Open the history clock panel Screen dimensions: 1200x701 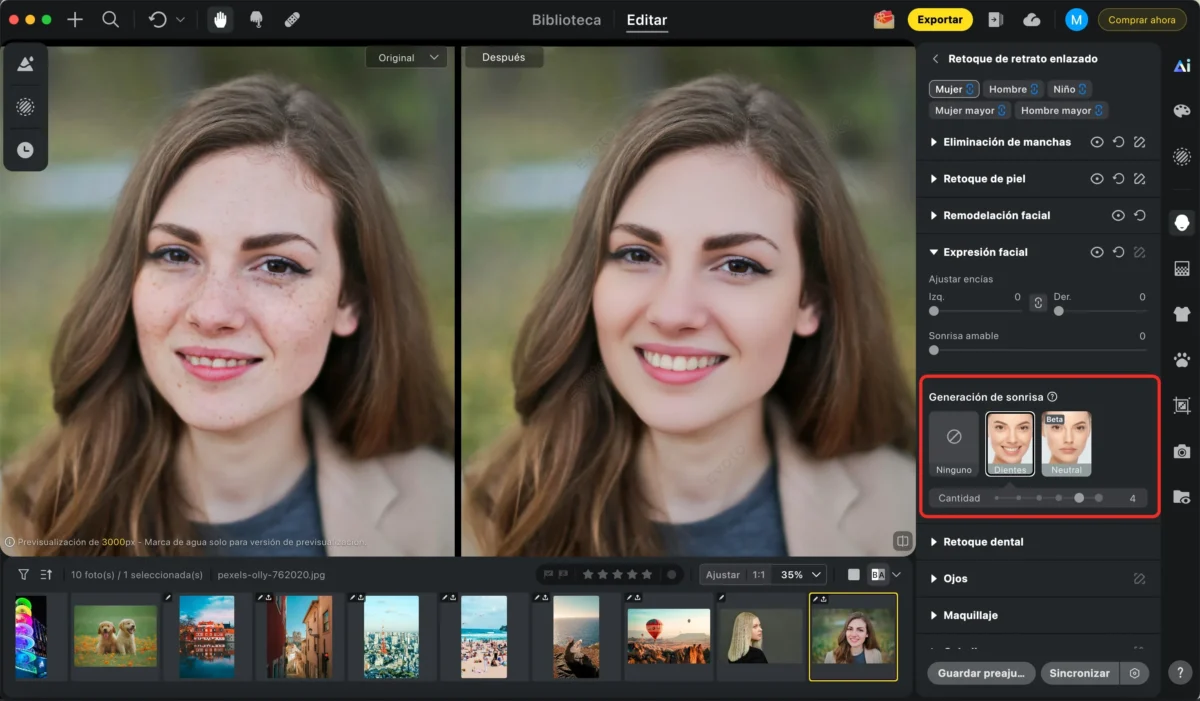25,150
